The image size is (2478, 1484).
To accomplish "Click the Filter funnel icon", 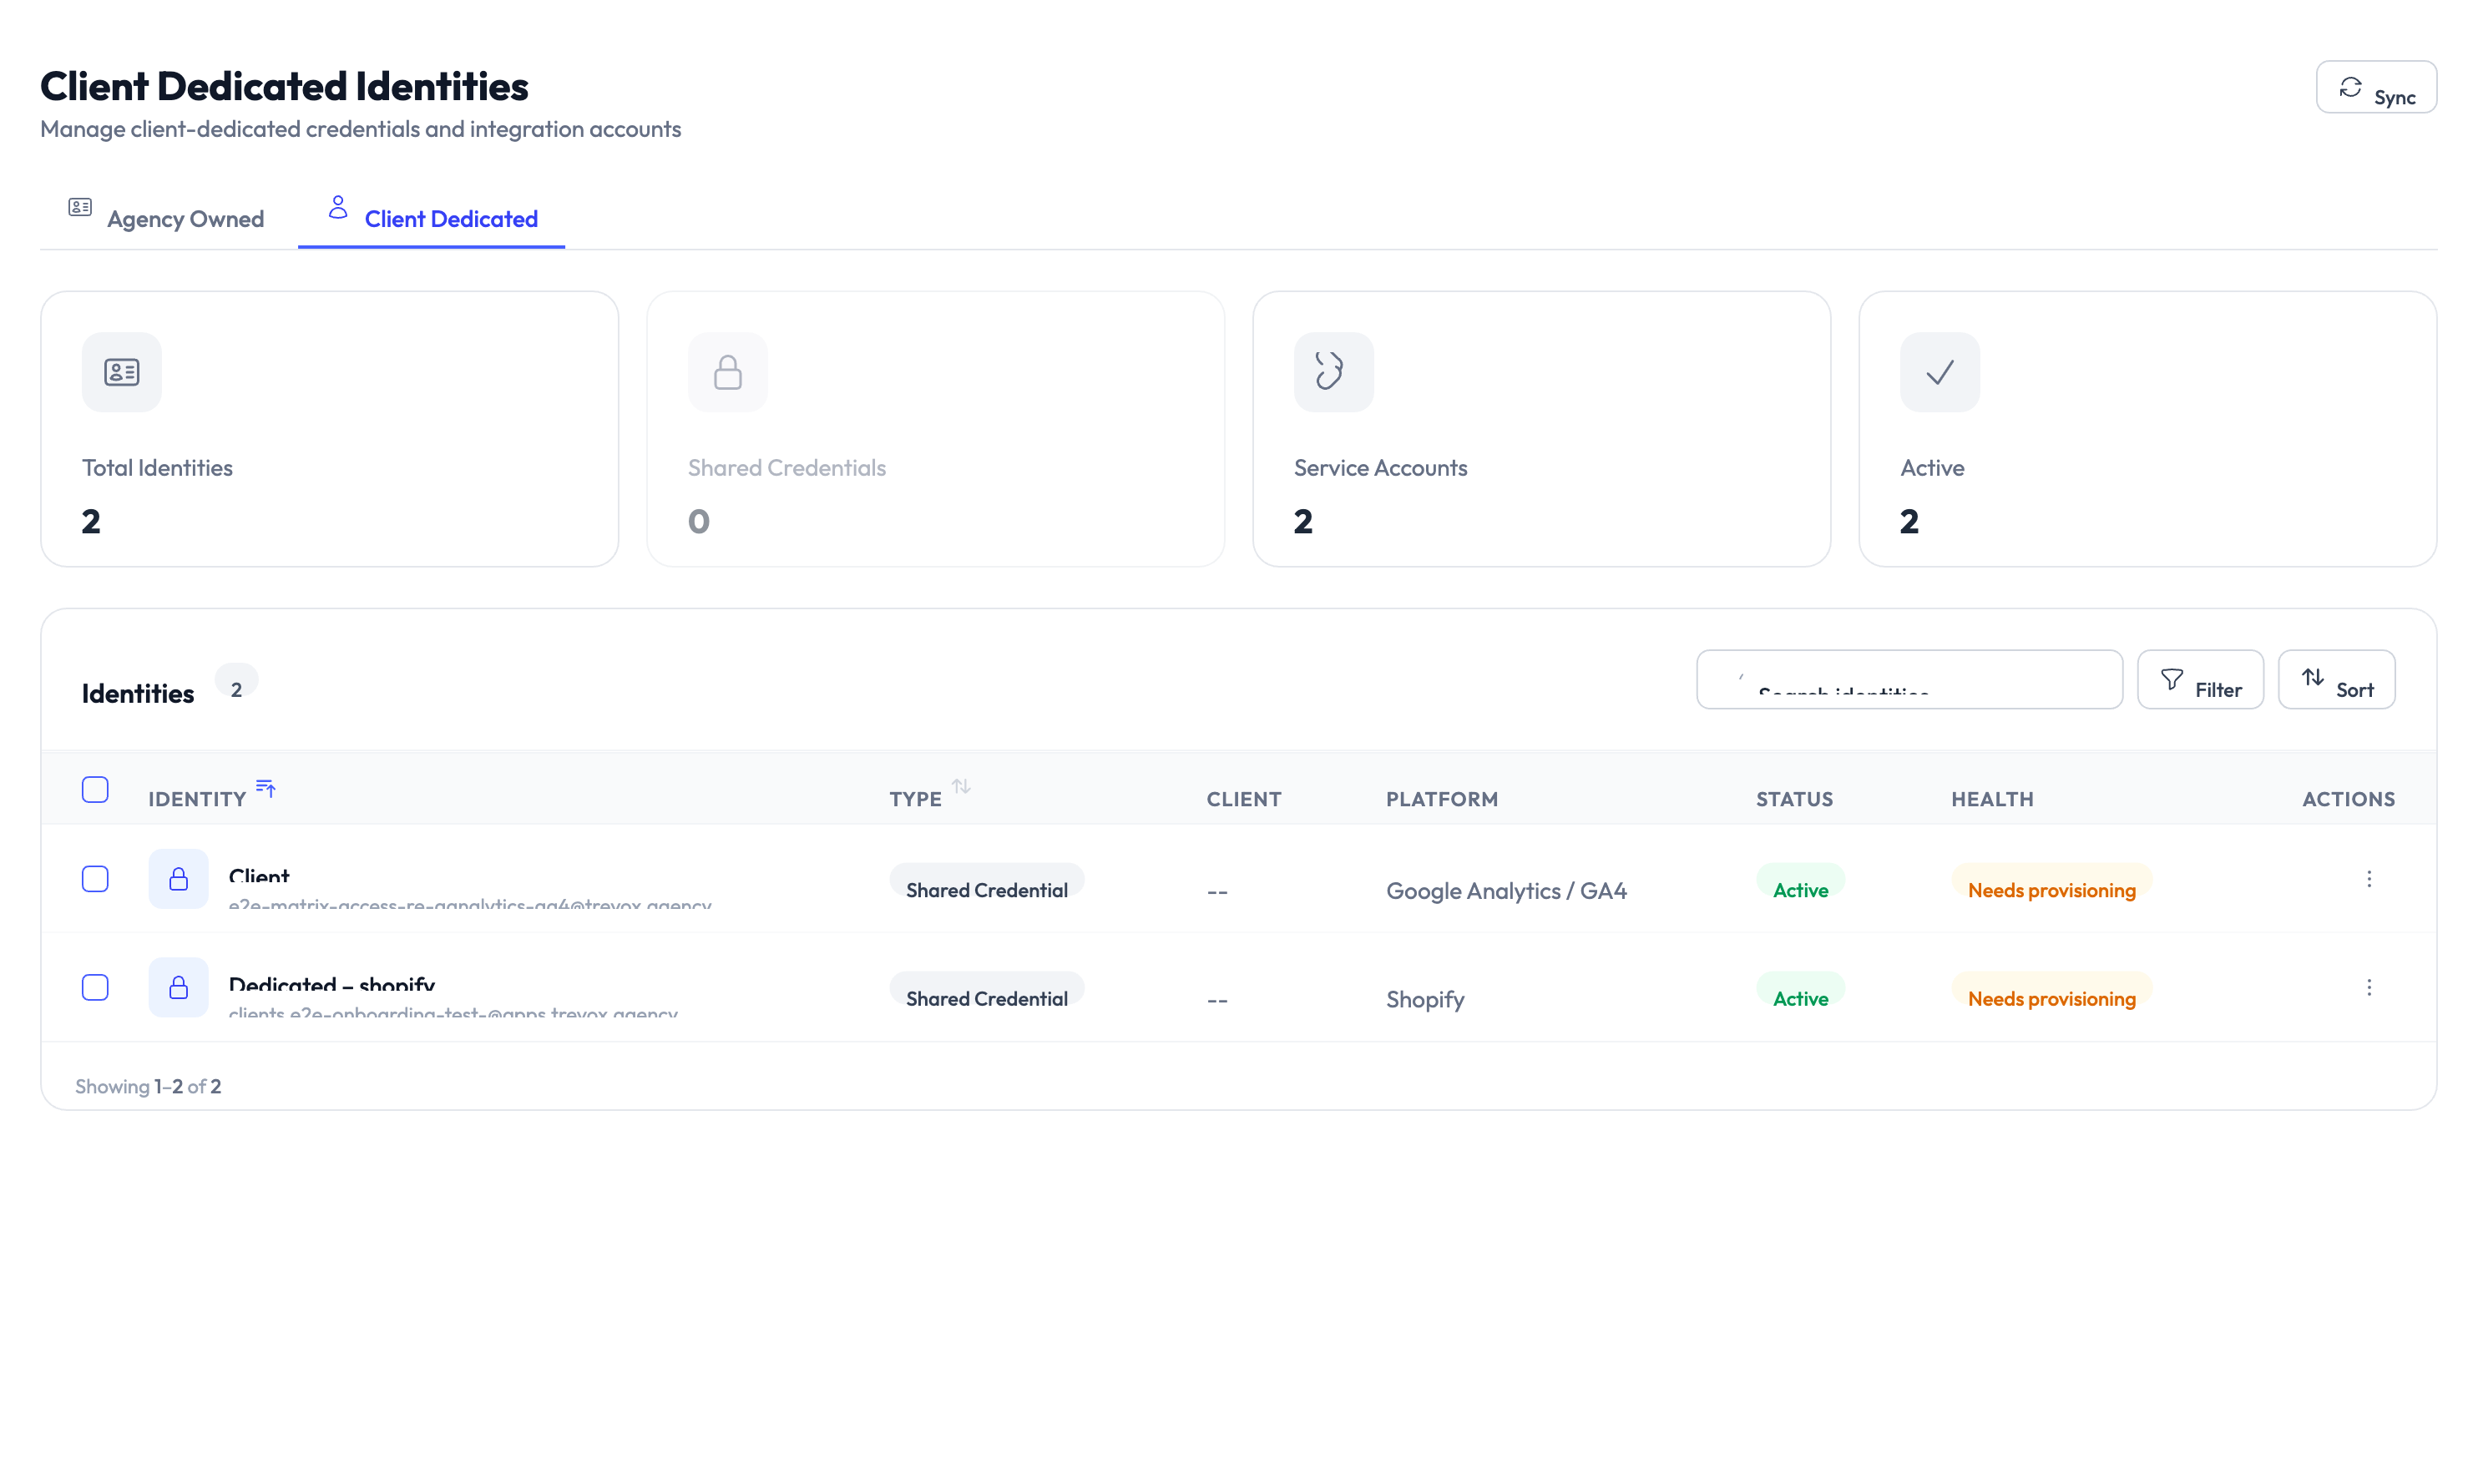I will point(2171,679).
